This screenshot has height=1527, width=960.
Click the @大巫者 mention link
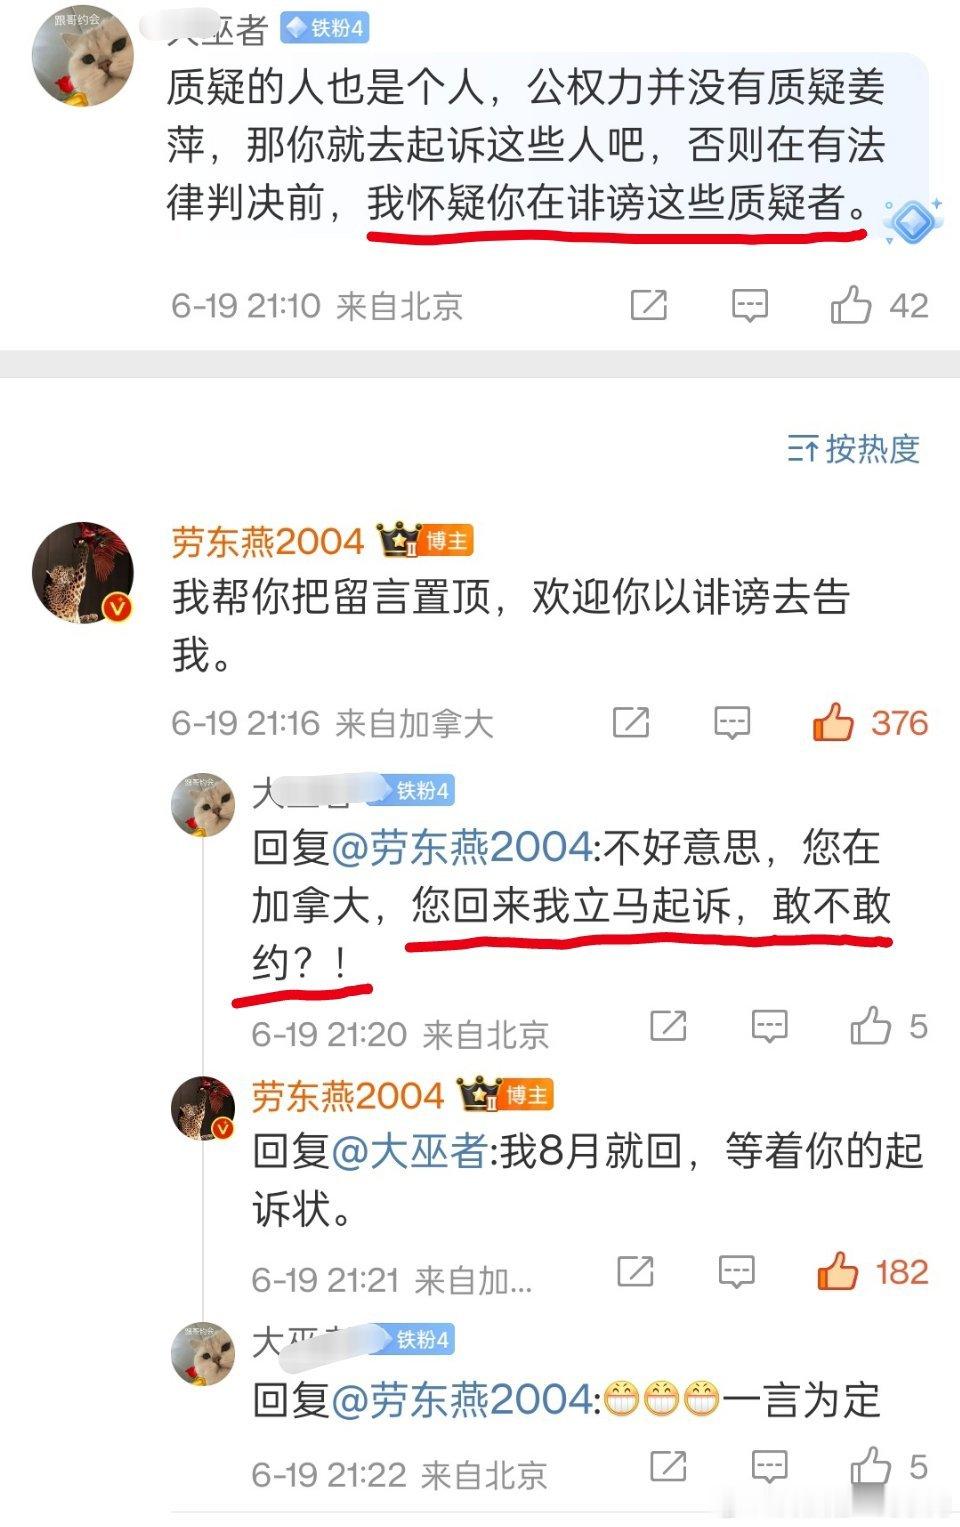pos(409,1152)
